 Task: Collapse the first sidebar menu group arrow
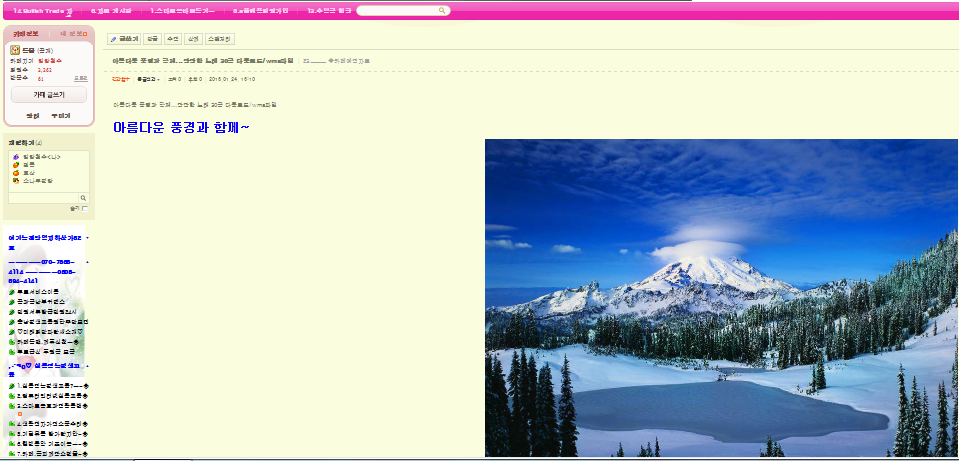87,237
